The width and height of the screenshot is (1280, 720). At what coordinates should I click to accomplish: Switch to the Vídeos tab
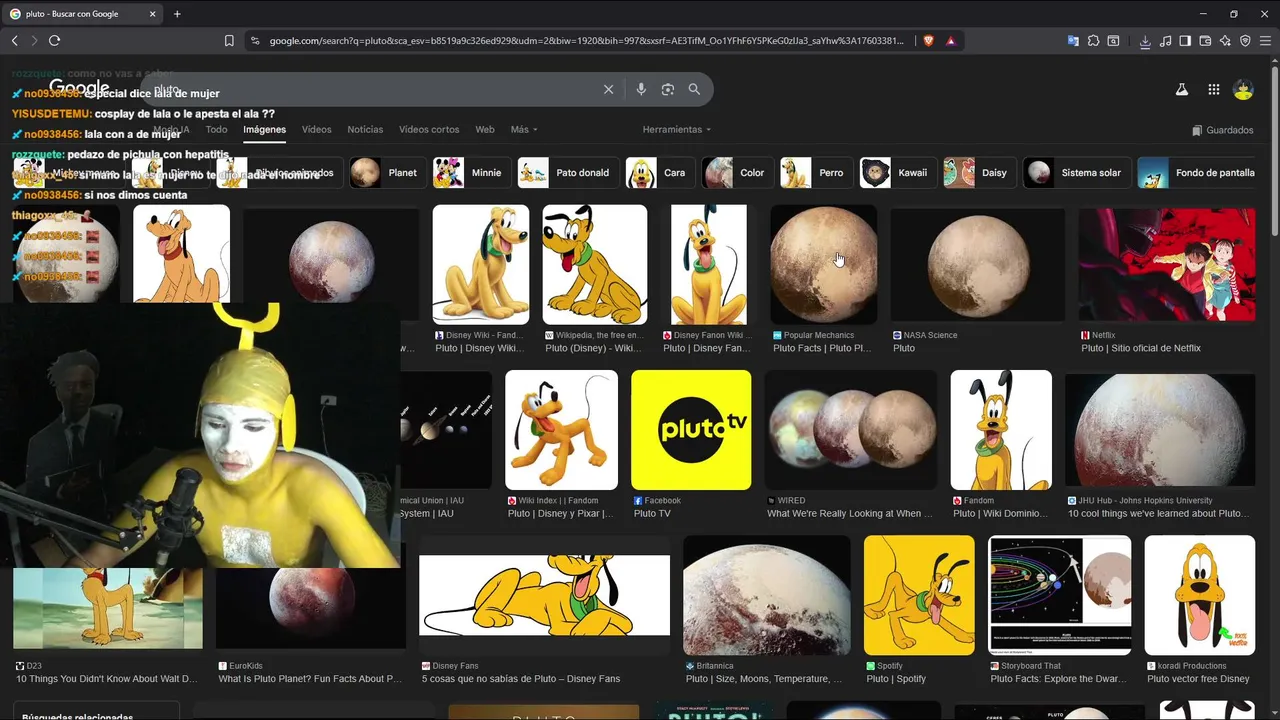(x=317, y=129)
